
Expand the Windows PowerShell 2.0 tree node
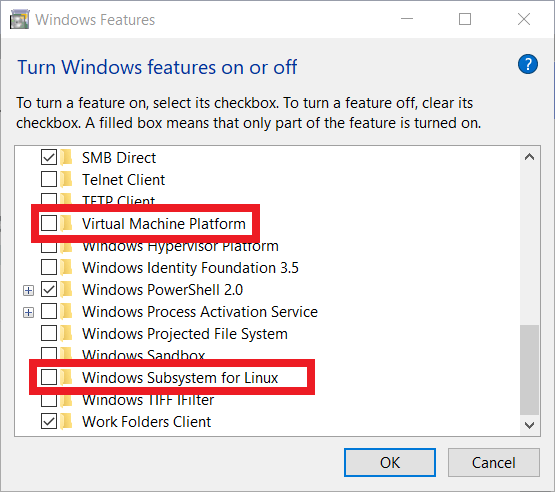click(x=28, y=291)
